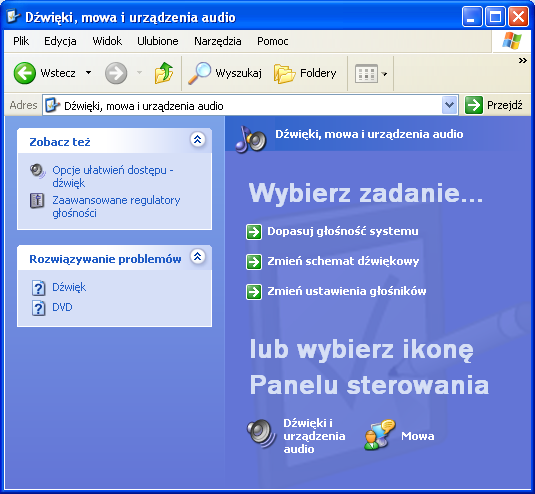
Task: Show more toolbar items chevron
Action: click(522, 61)
